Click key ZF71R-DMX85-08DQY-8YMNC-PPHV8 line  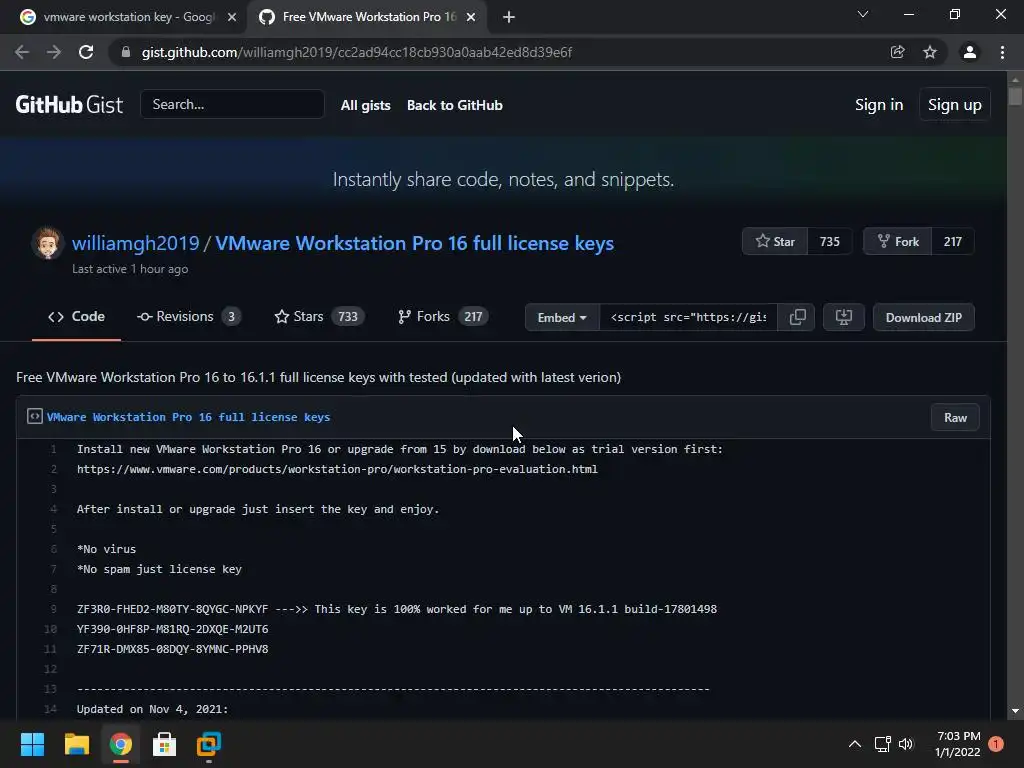pos(172,649)
